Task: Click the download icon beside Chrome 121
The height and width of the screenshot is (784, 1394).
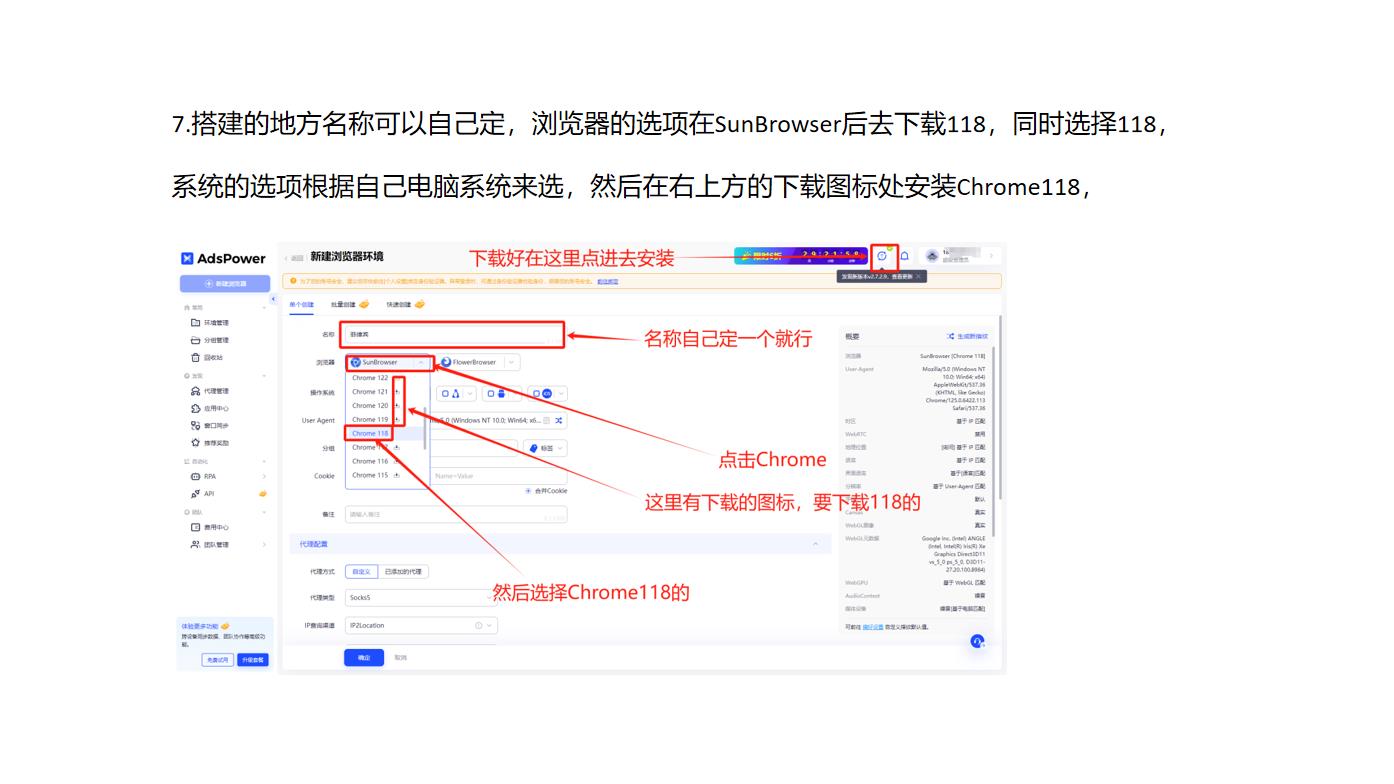Action: [x=397, y=392]
